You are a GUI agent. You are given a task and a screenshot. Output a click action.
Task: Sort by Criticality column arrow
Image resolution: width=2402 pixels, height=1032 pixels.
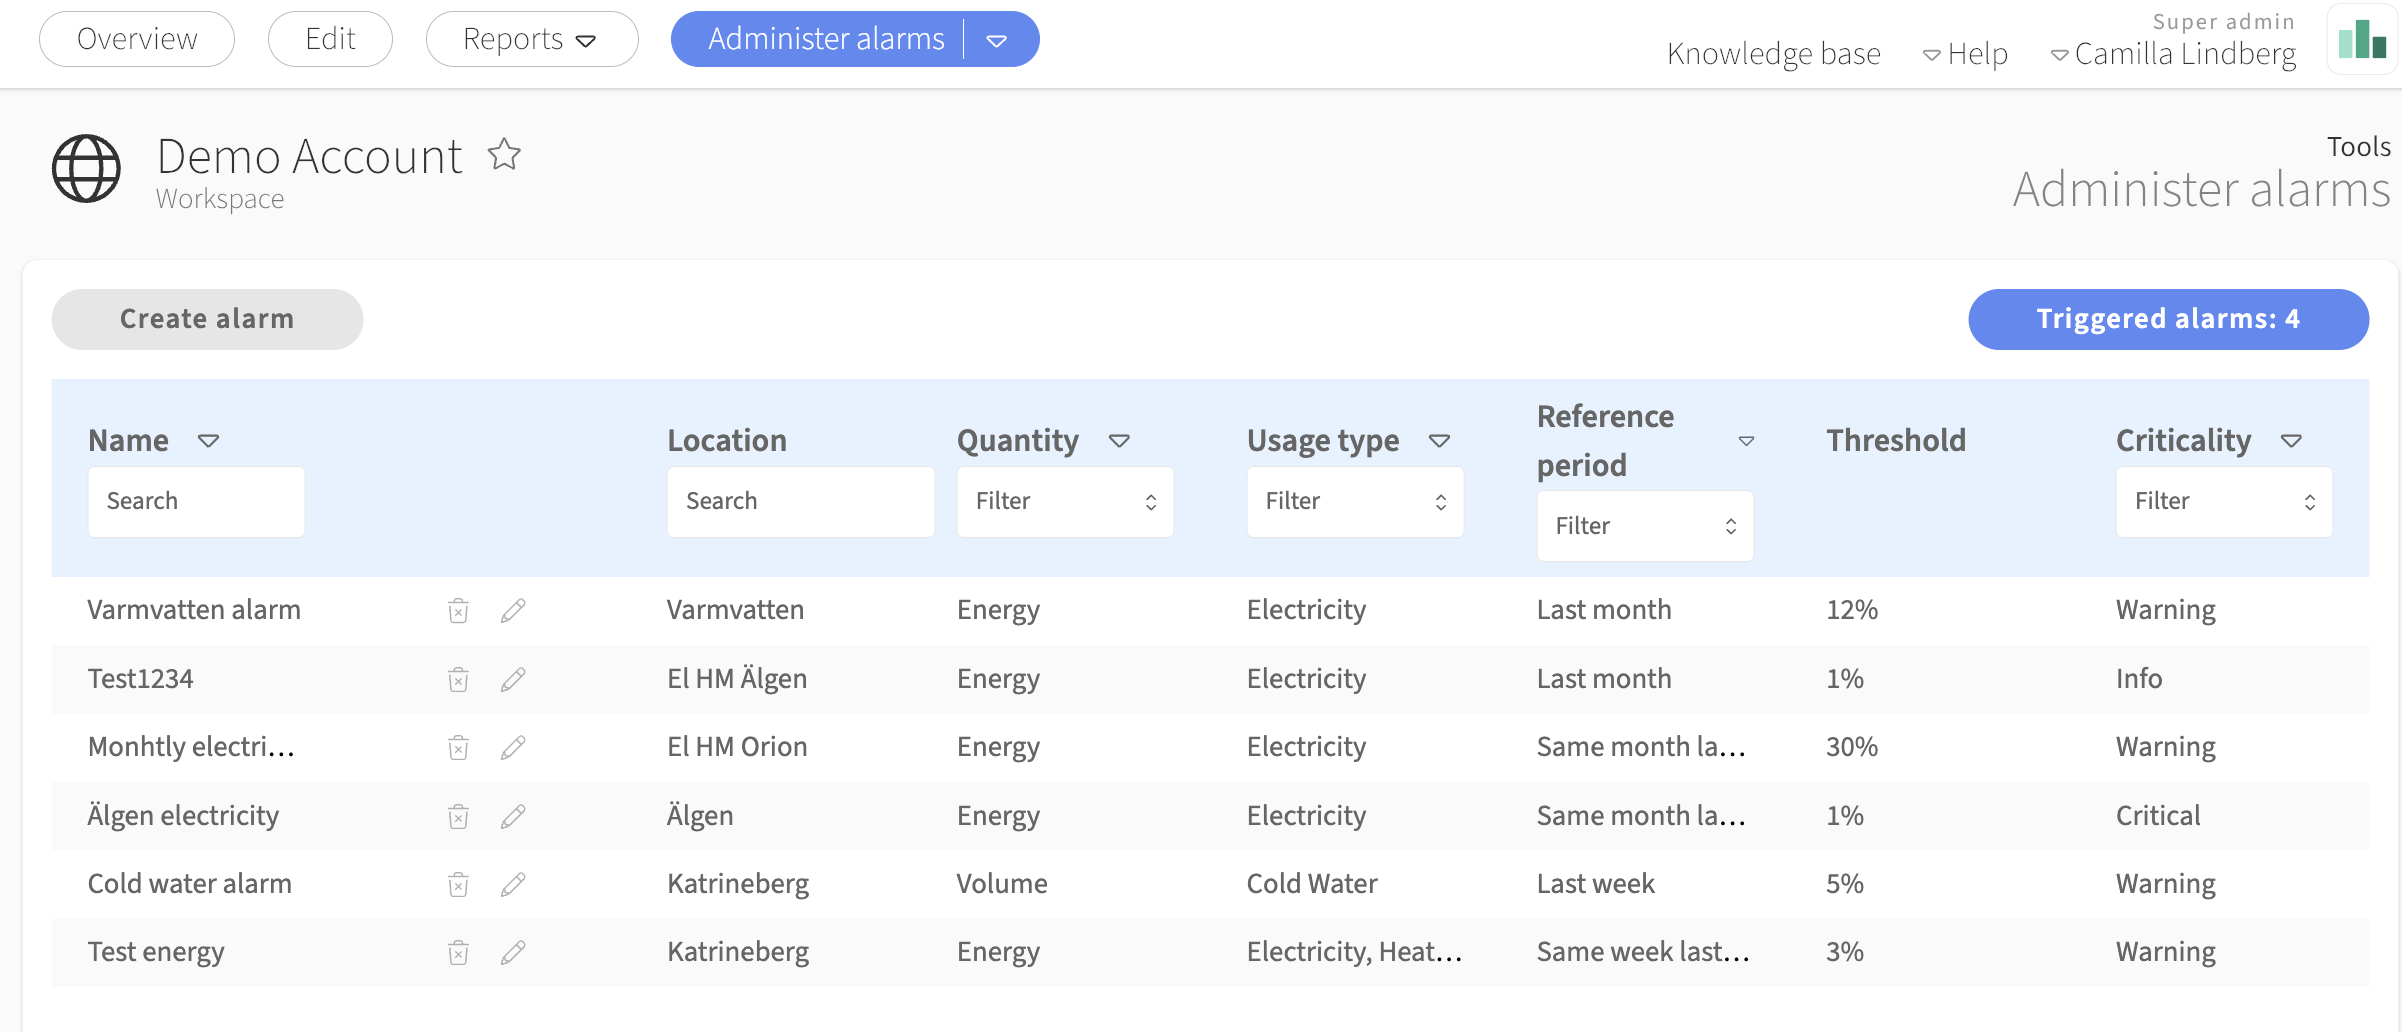click(x=2291, y=441)
